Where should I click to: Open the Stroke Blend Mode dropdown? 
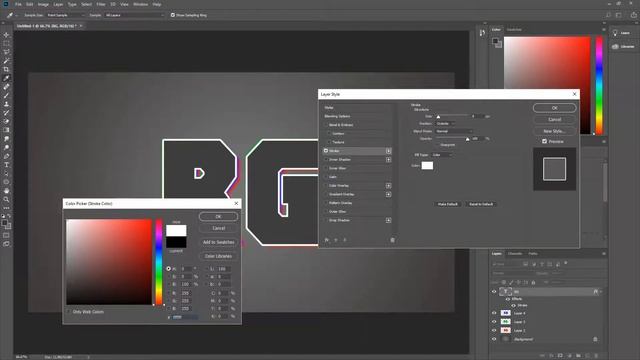click(x=454, y=131)
